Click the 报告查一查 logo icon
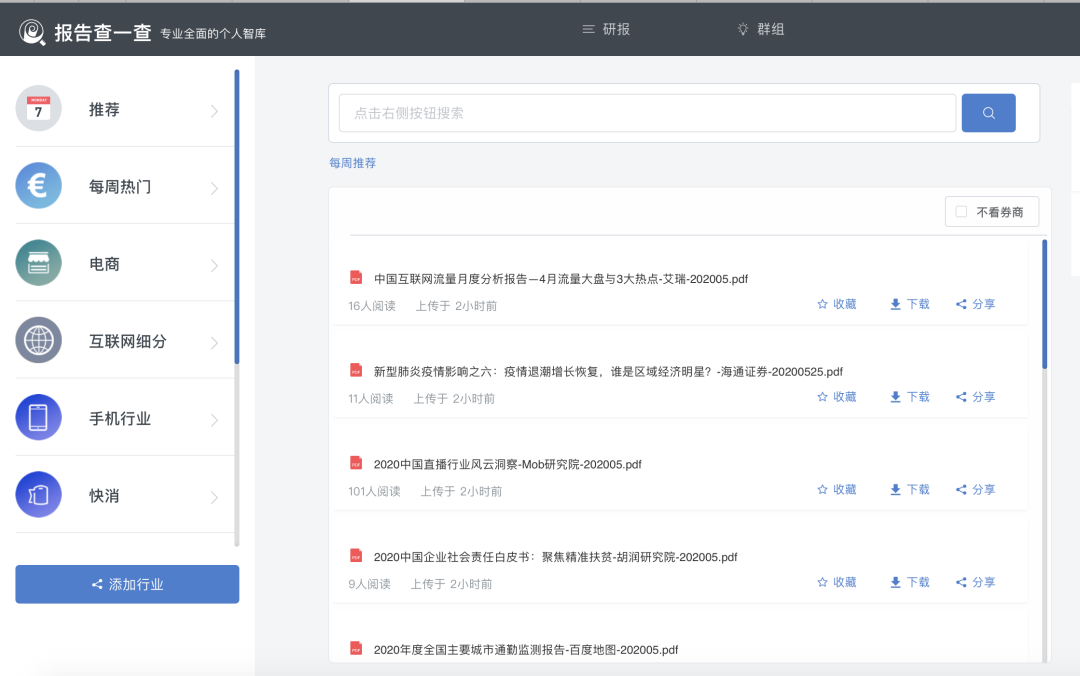 pos(32,32)
